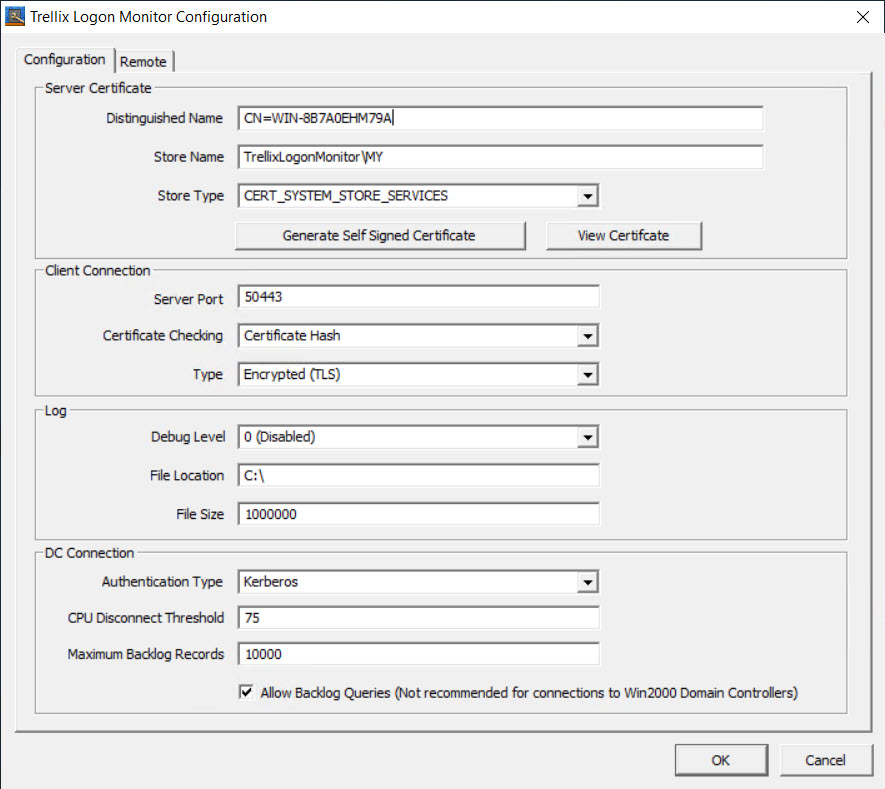Click the Client Connection group heading
This screenshot has width=885, height=789.
[98, 271]
